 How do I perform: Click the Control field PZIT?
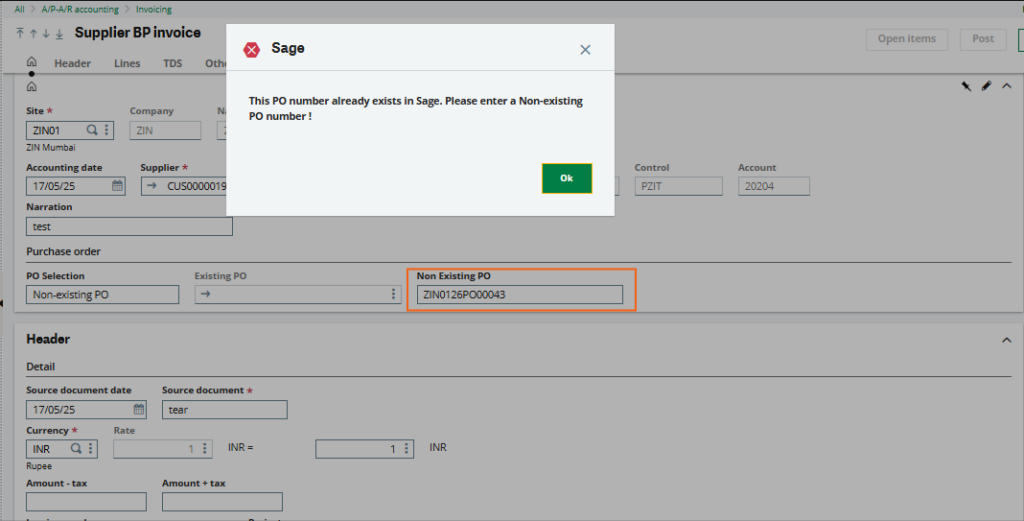tap(679, 186)
